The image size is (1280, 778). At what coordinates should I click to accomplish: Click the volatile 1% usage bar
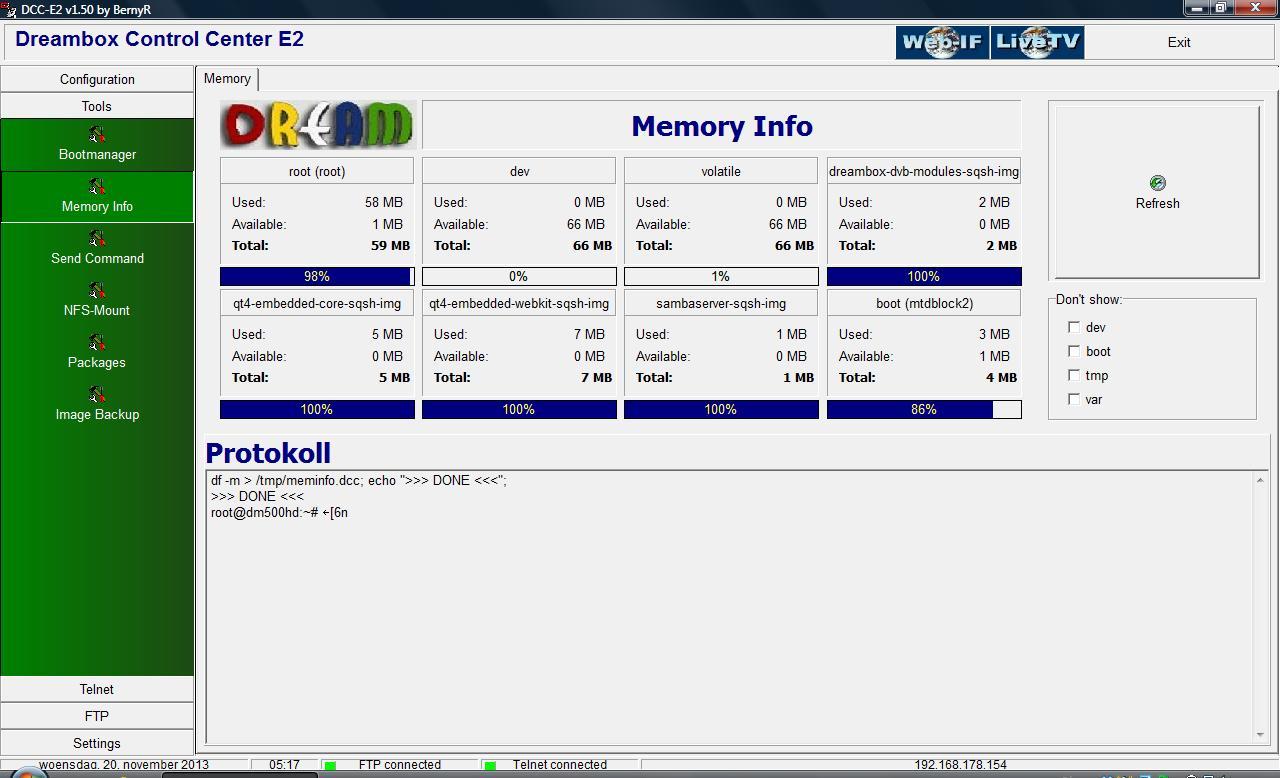click(721, 276)
